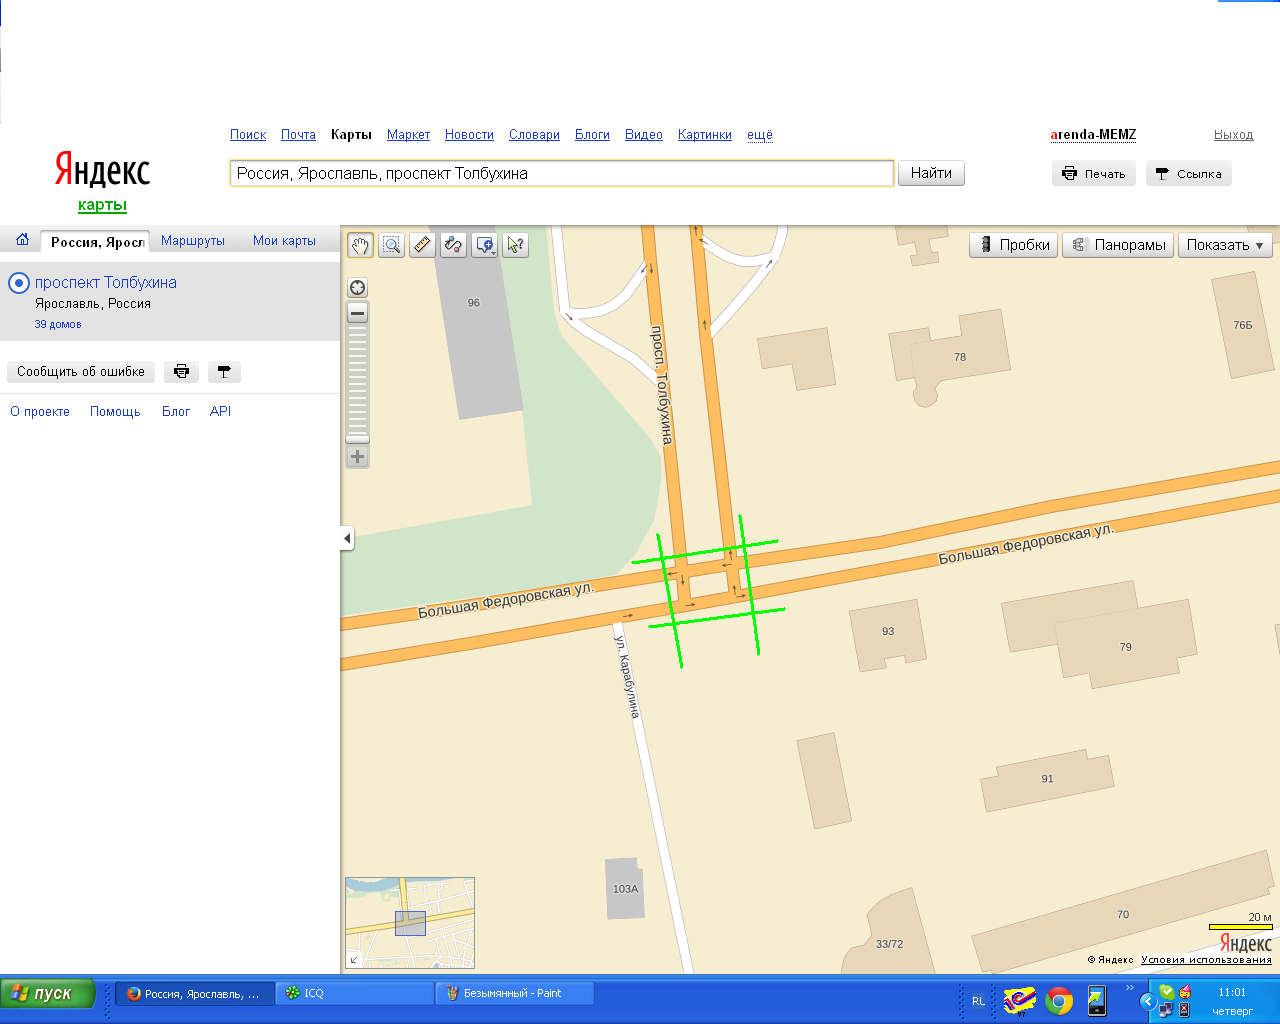Open the Показать dropdown
The width and height of the screenshot is (1280, 1024).
[1225, 245]
